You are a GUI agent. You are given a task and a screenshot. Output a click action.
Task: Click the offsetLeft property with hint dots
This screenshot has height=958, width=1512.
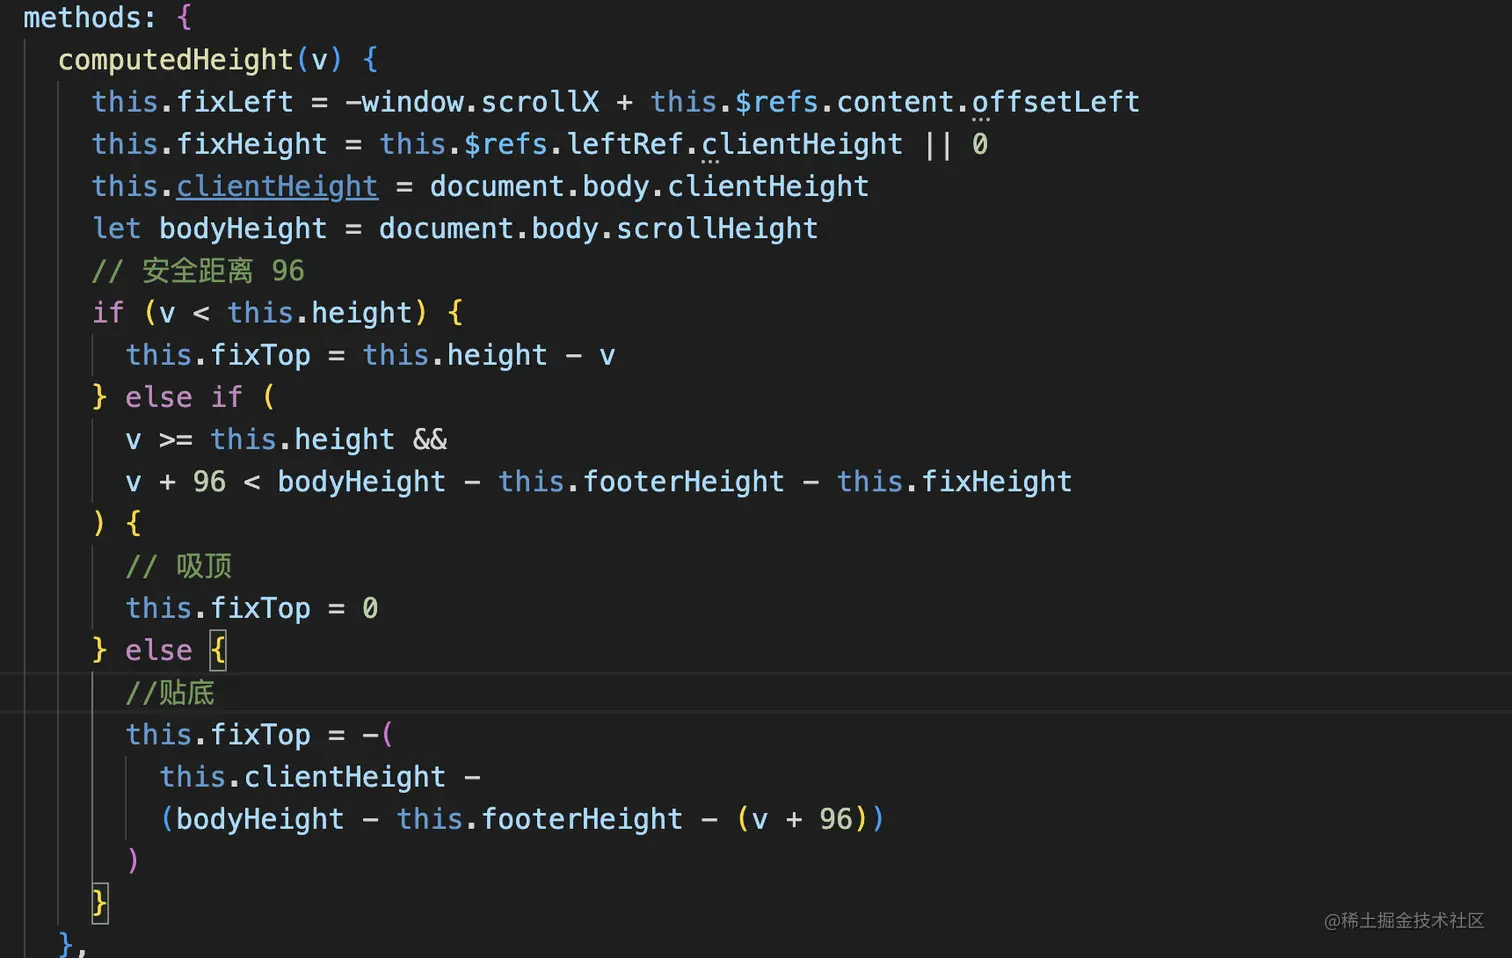[1055, 102]
